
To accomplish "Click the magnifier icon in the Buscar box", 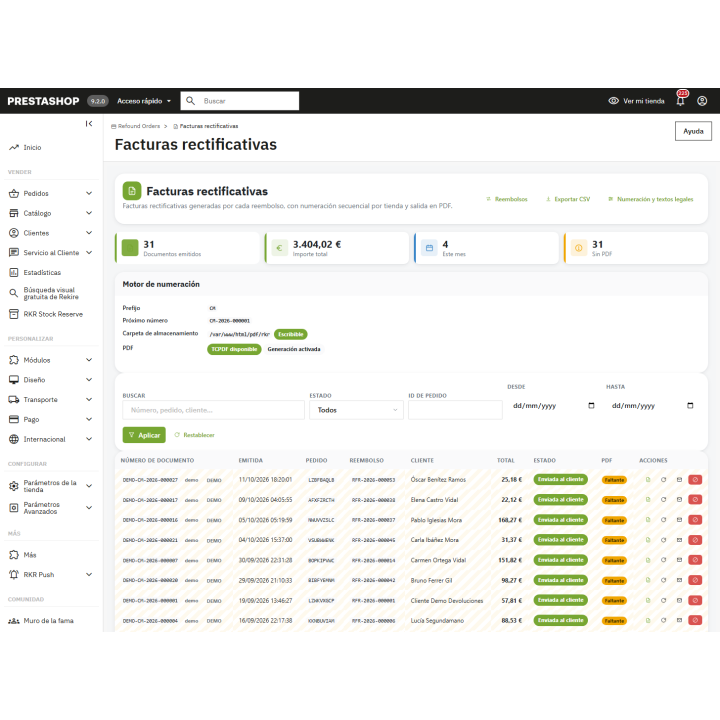I will [191, 101].
